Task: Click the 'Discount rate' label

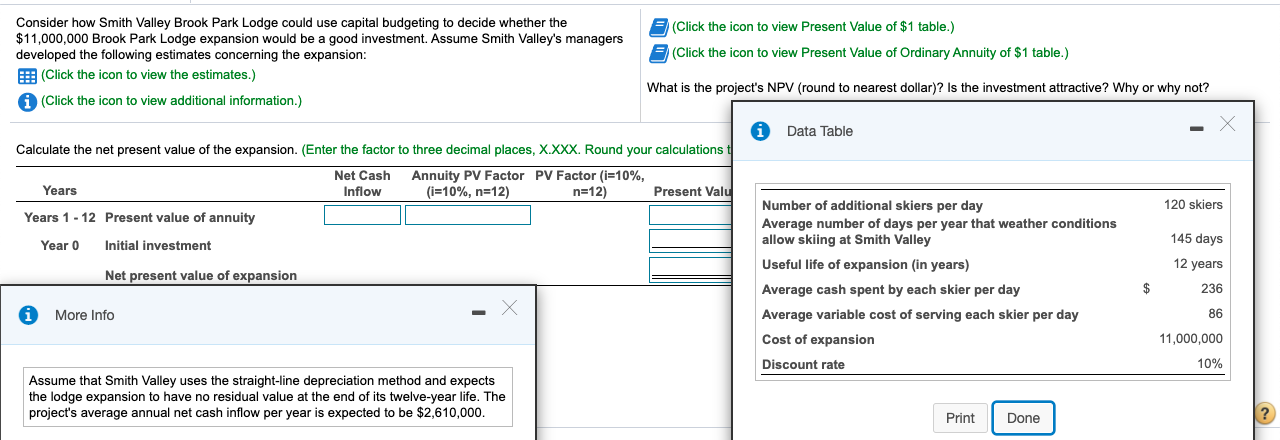Action: coord(803,365)
